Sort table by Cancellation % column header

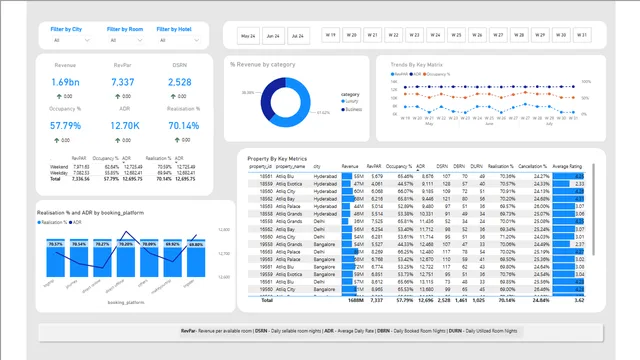[x=532, y=167]
